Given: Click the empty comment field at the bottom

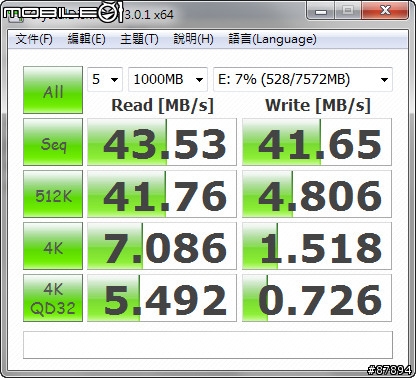Looking at the screenshot, I should click(208, 345).
